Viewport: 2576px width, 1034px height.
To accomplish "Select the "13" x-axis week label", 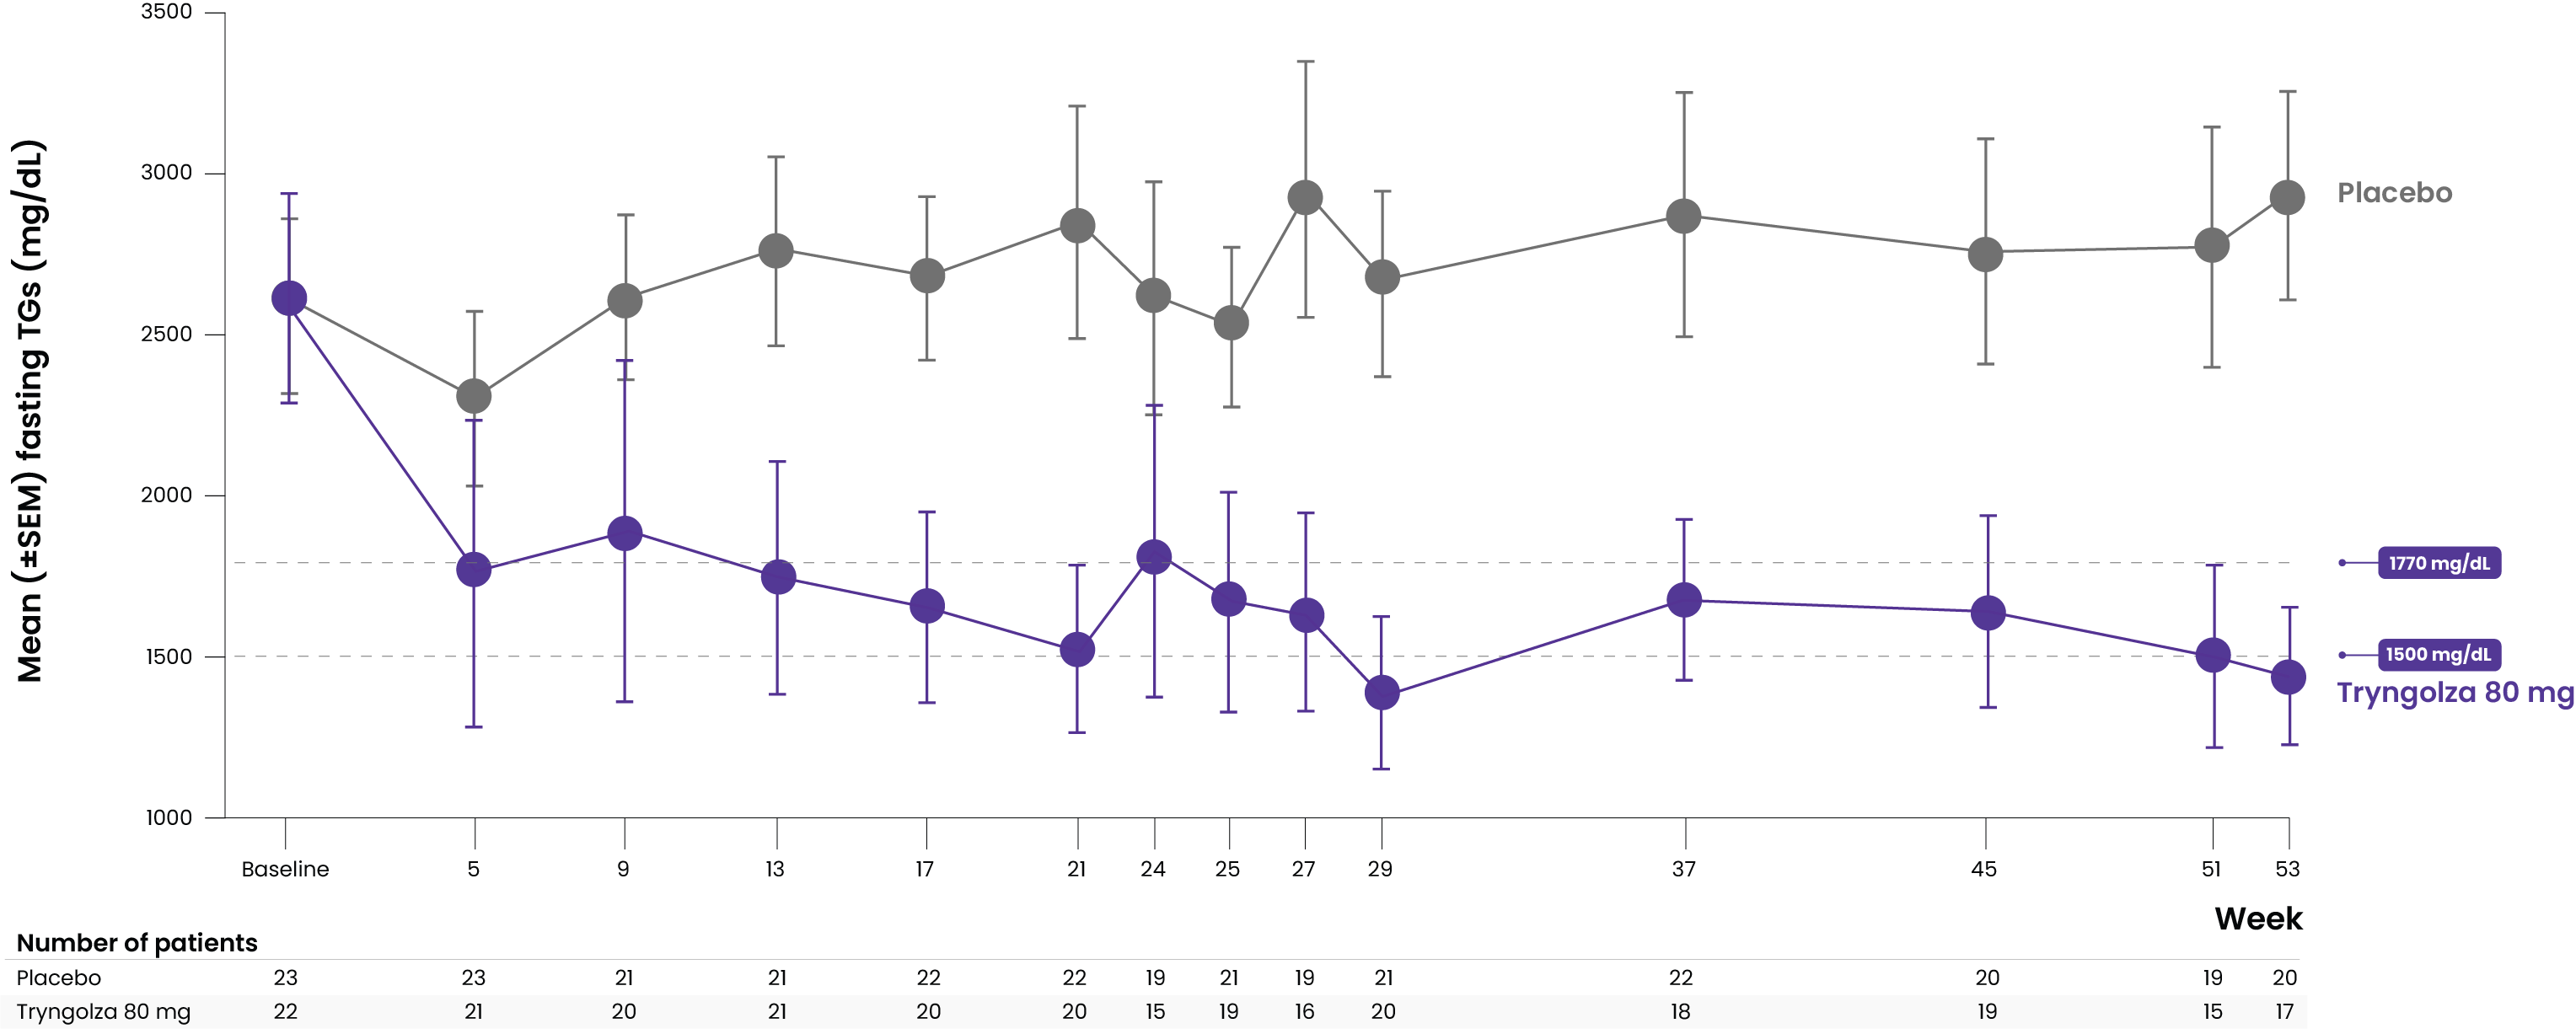I will coord(775,869).
